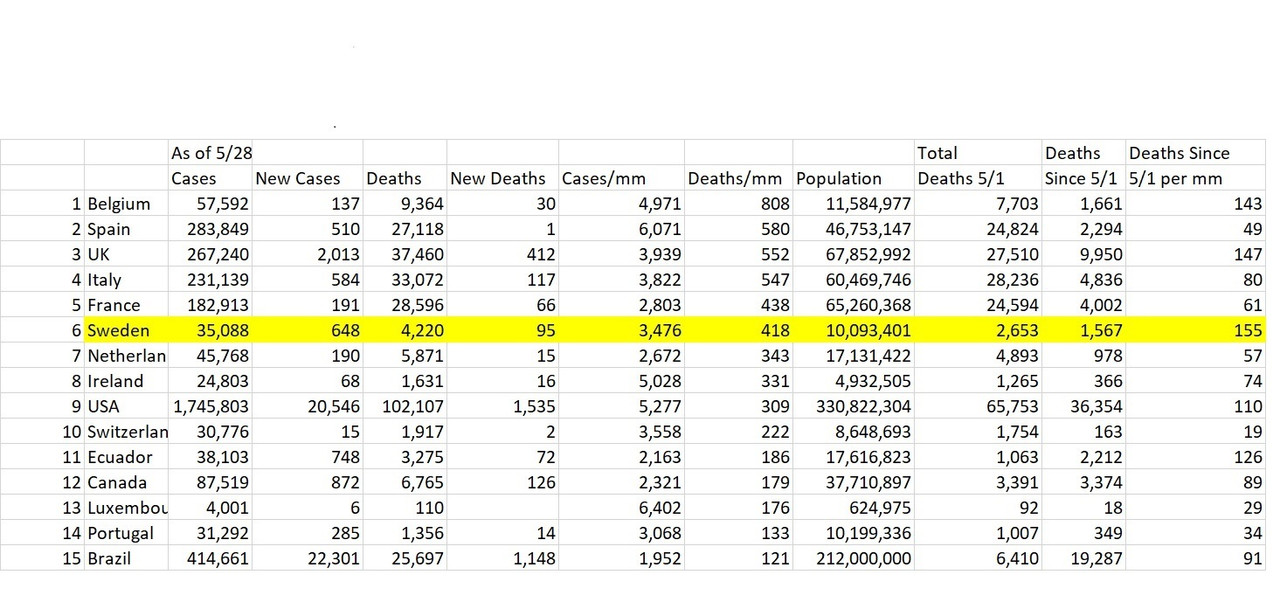Select Sweden's deaths value 4,220
This screenshot has height=616, width=1280.
tap(404, 330)
